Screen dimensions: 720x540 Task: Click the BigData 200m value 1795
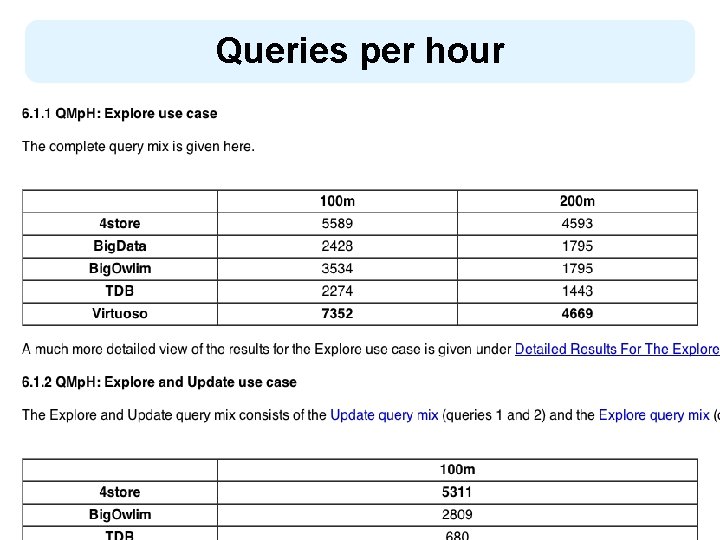[577, 246]
